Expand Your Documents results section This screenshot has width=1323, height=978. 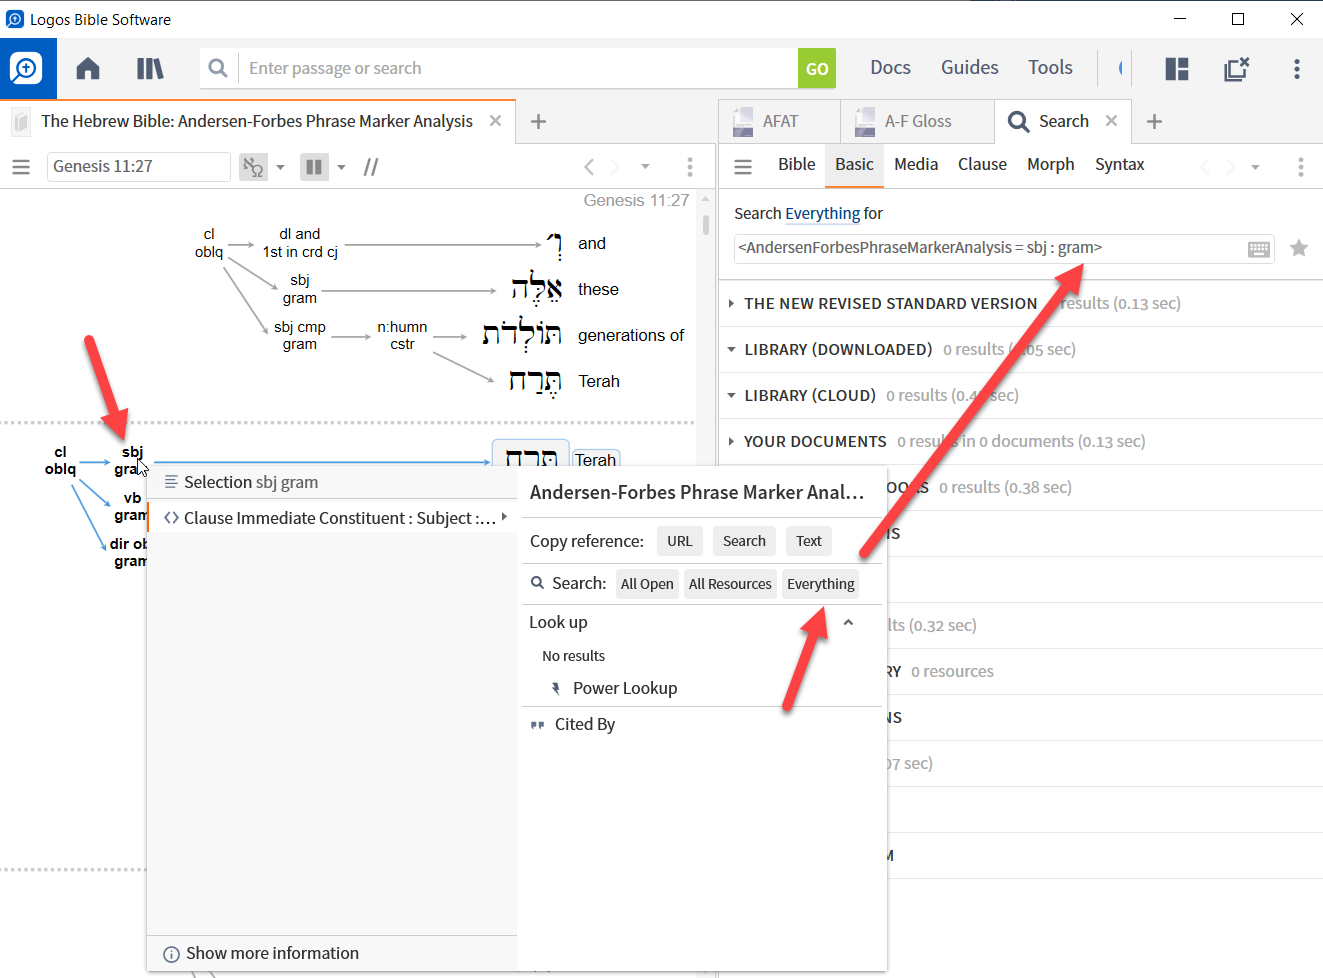[731, 442]
